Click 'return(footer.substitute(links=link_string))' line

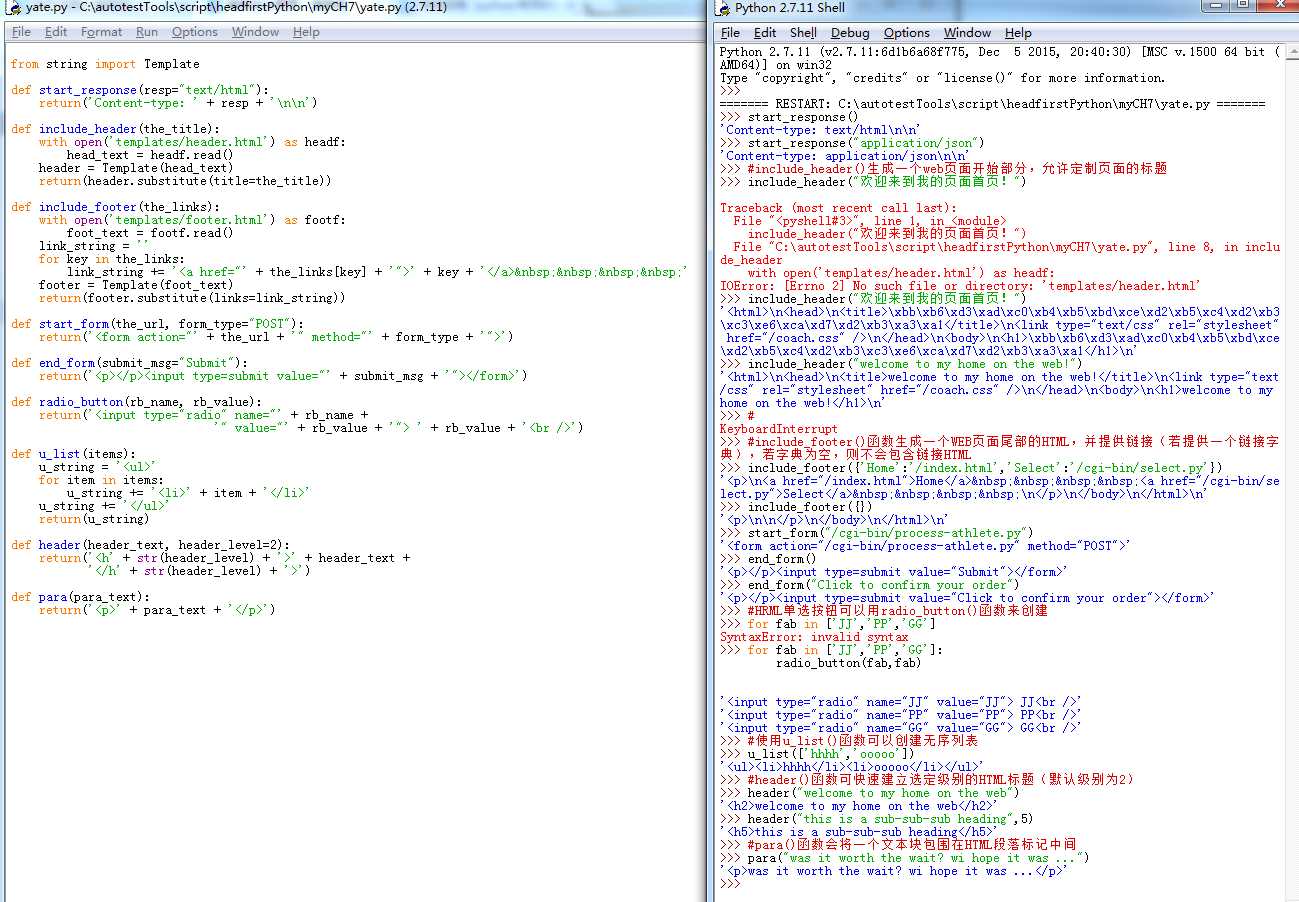click(192, 298)
